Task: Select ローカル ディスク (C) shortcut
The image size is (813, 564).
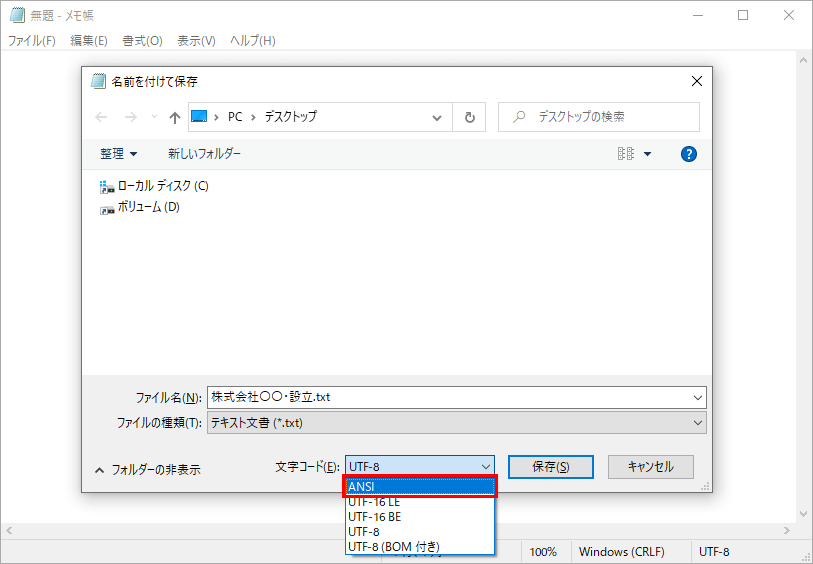Action: pos(153,186)
